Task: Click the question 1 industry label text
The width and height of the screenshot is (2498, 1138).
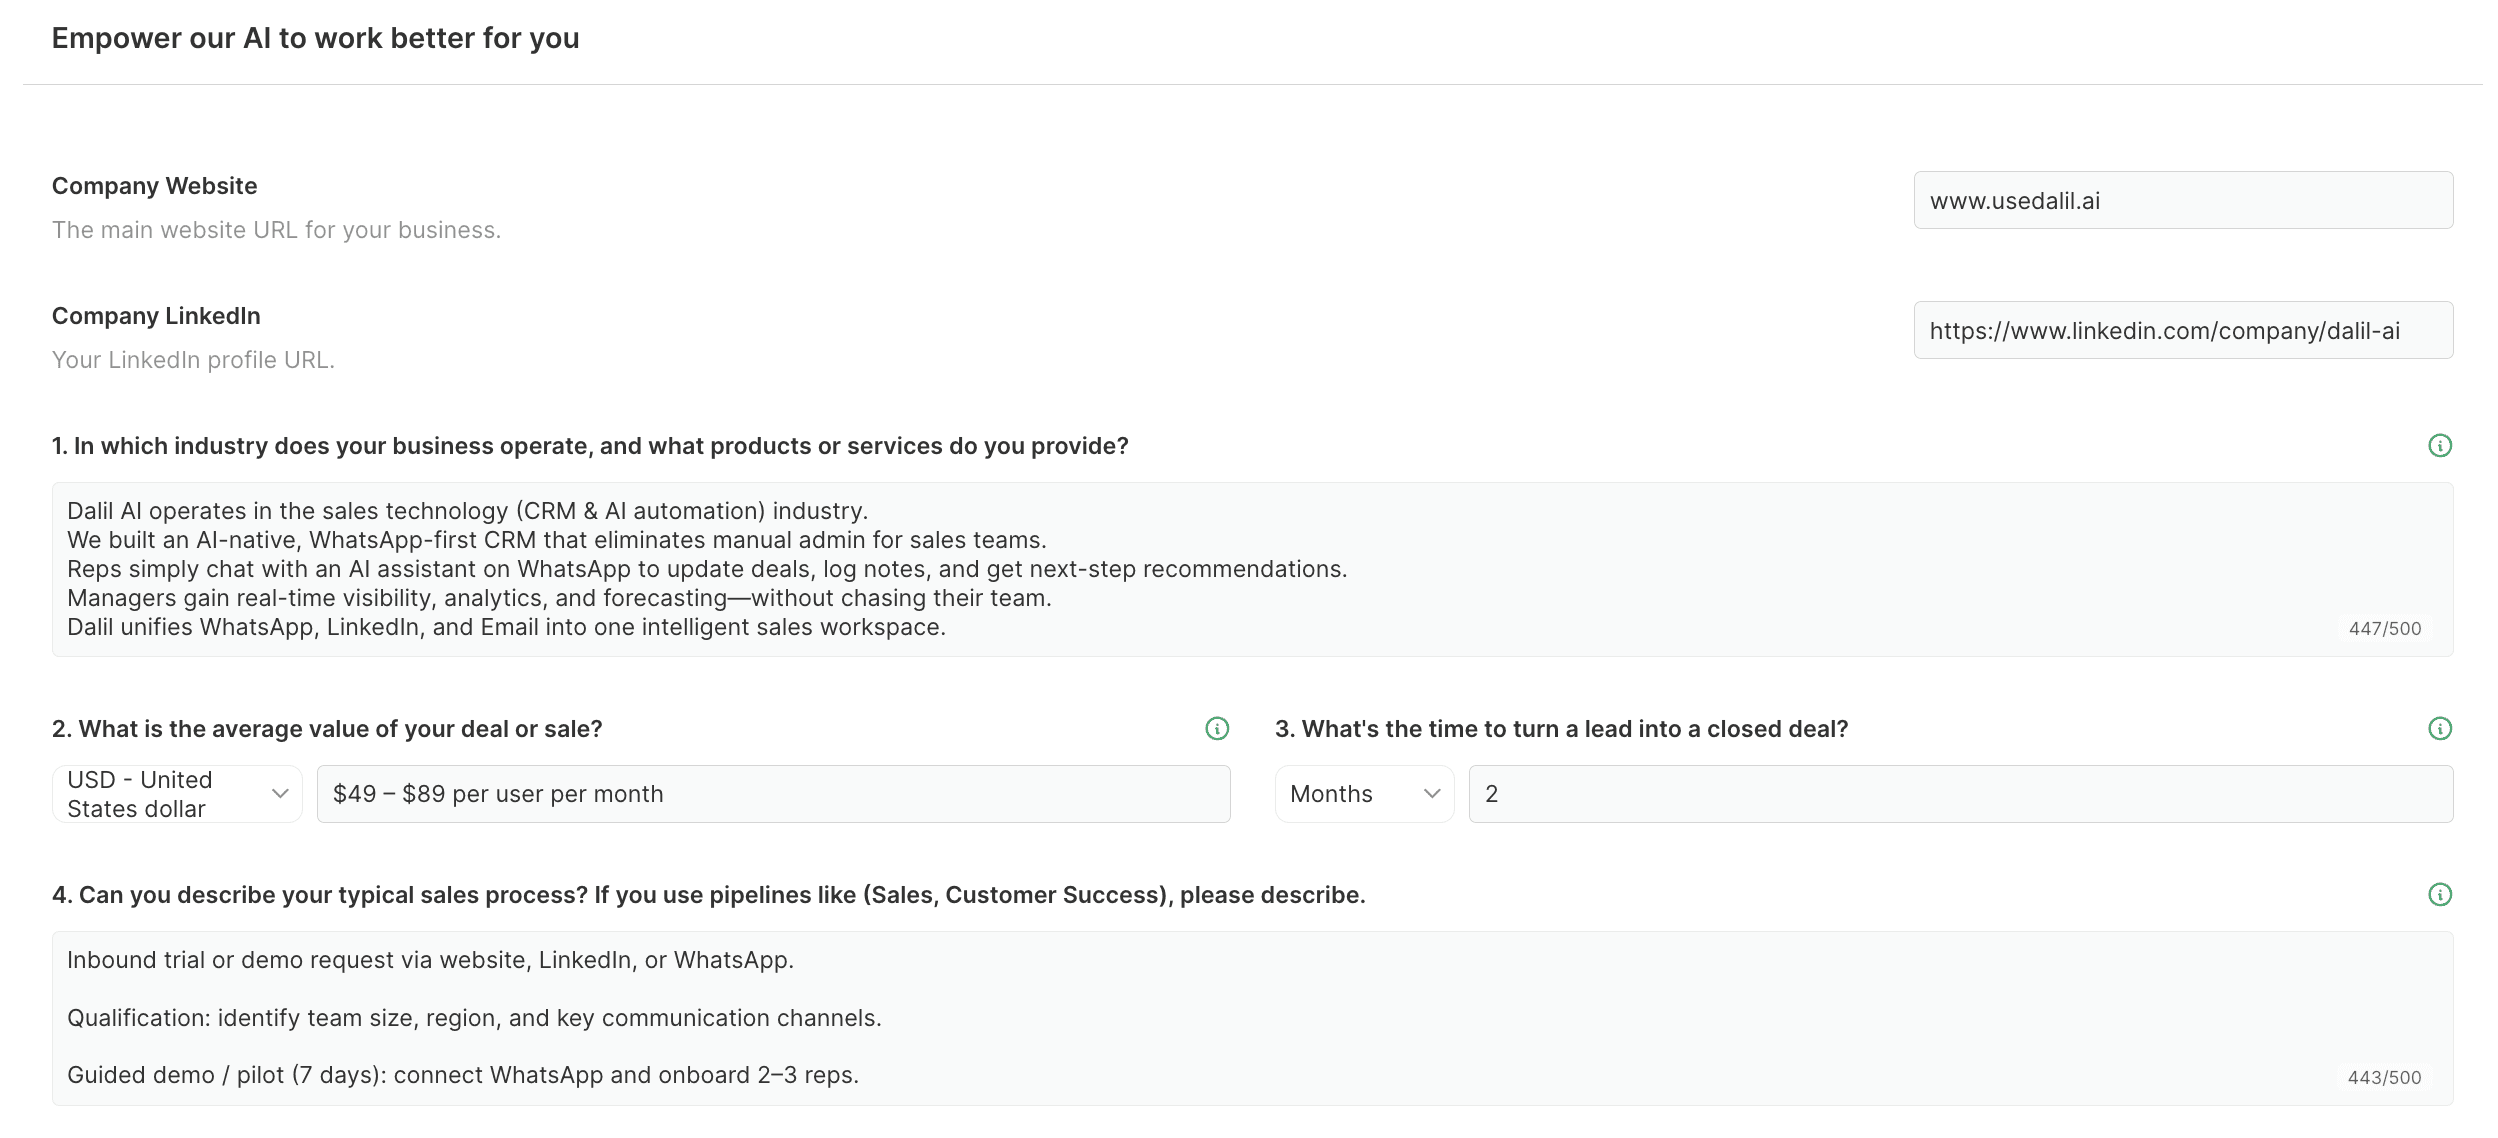Action: click(590, 446)
